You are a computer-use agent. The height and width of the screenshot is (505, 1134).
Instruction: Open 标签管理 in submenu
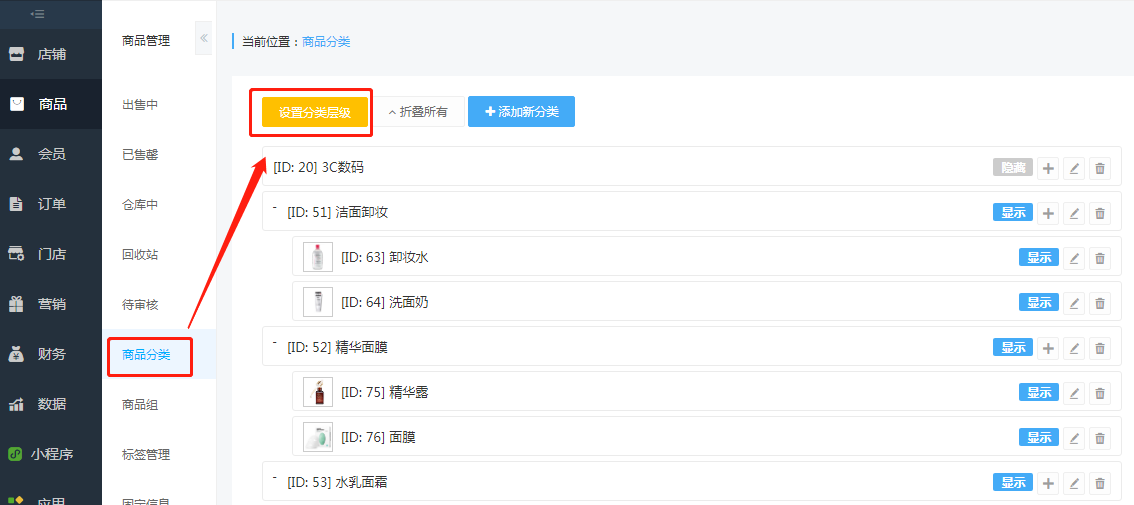click(x=146, y=454)
